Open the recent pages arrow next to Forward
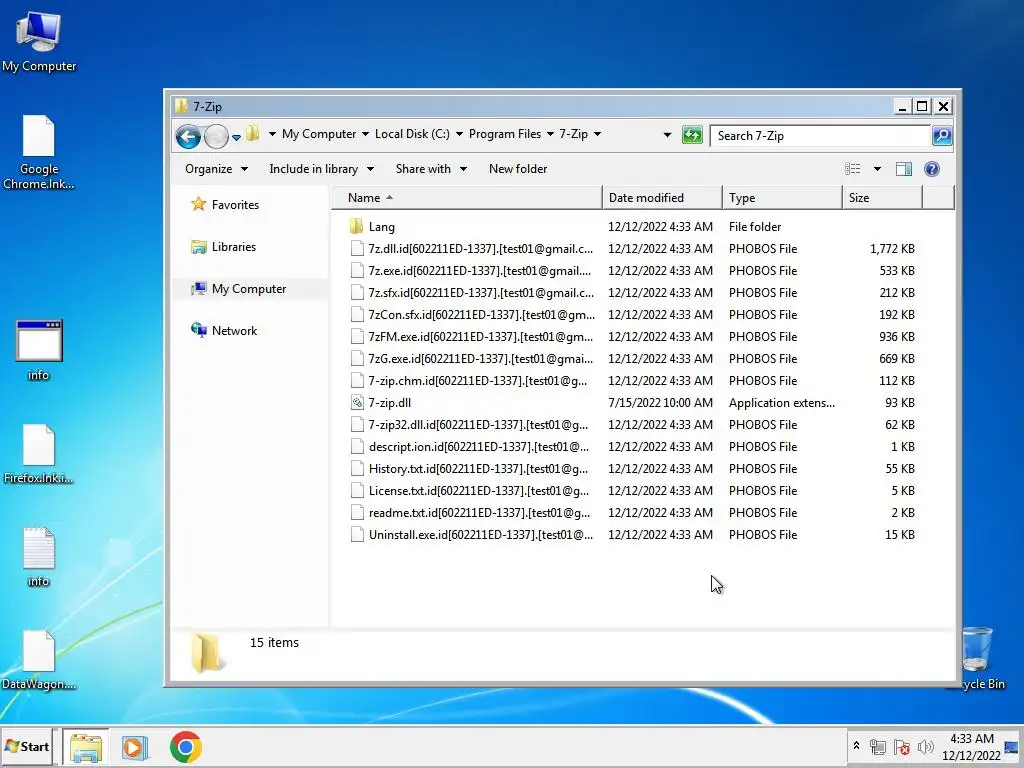This screenshot has height=768, width=1024. (x=236, y=137)
